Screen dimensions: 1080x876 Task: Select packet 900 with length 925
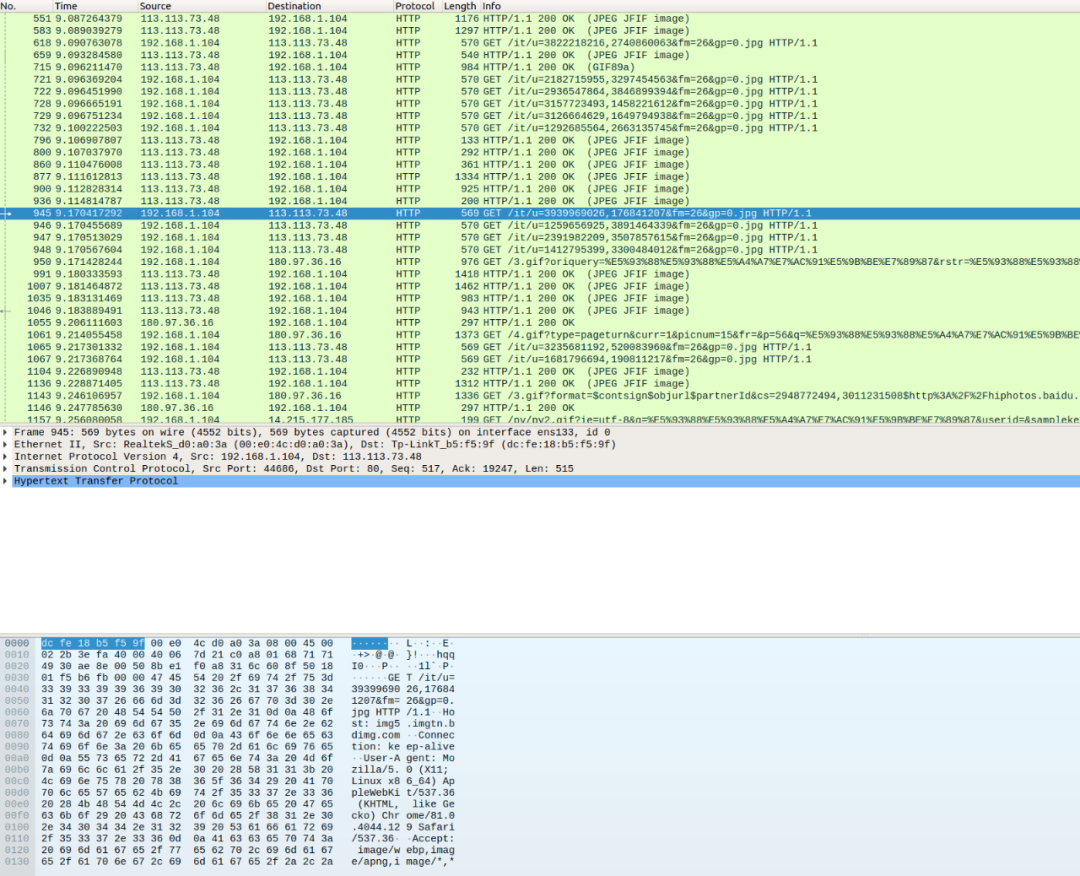540,189
